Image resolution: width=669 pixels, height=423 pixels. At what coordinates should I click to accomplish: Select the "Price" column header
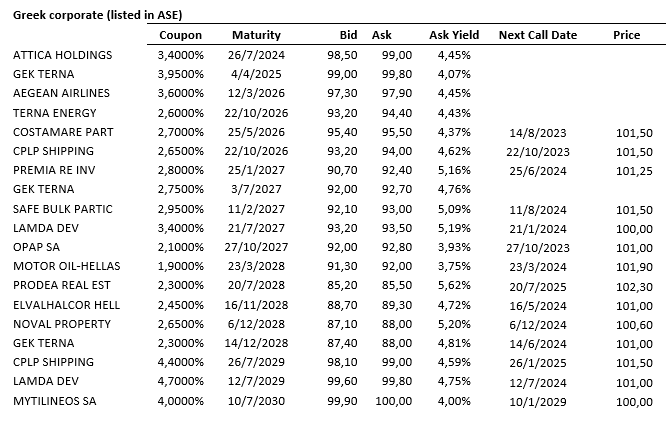point(626,35)
